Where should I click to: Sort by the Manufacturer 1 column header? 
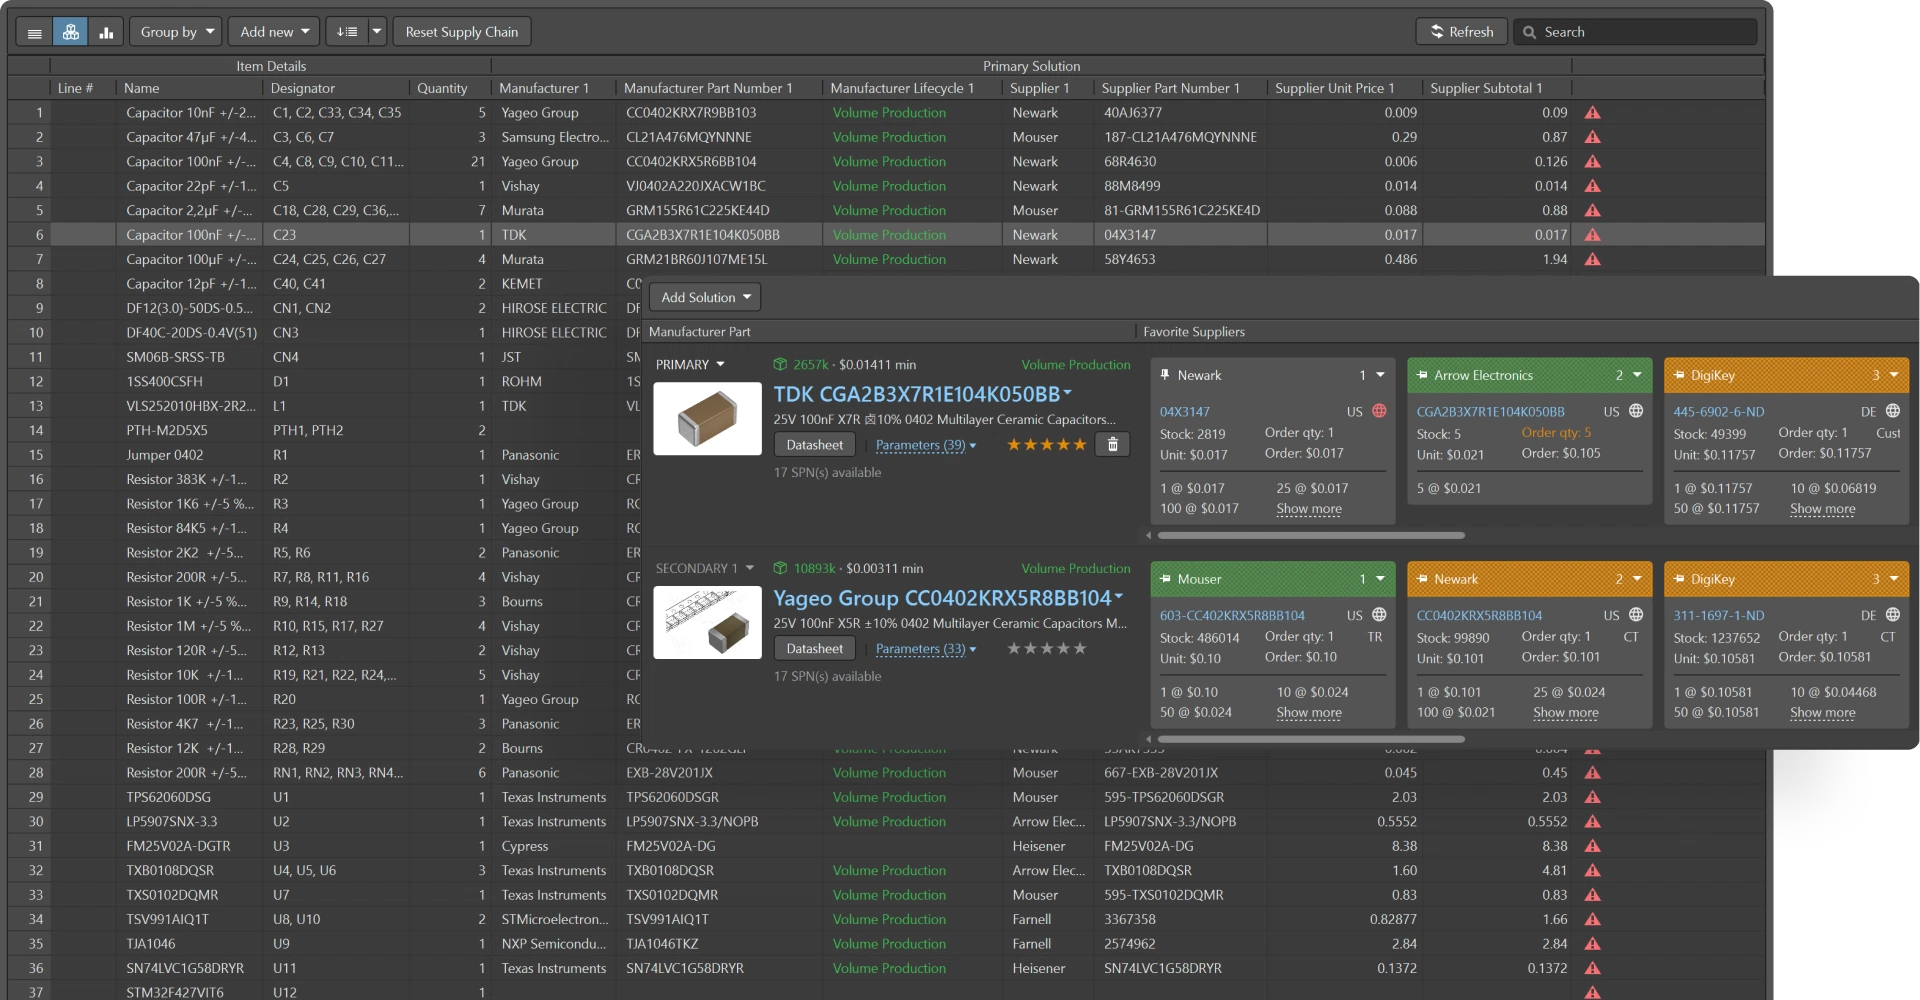click(544, 88)
